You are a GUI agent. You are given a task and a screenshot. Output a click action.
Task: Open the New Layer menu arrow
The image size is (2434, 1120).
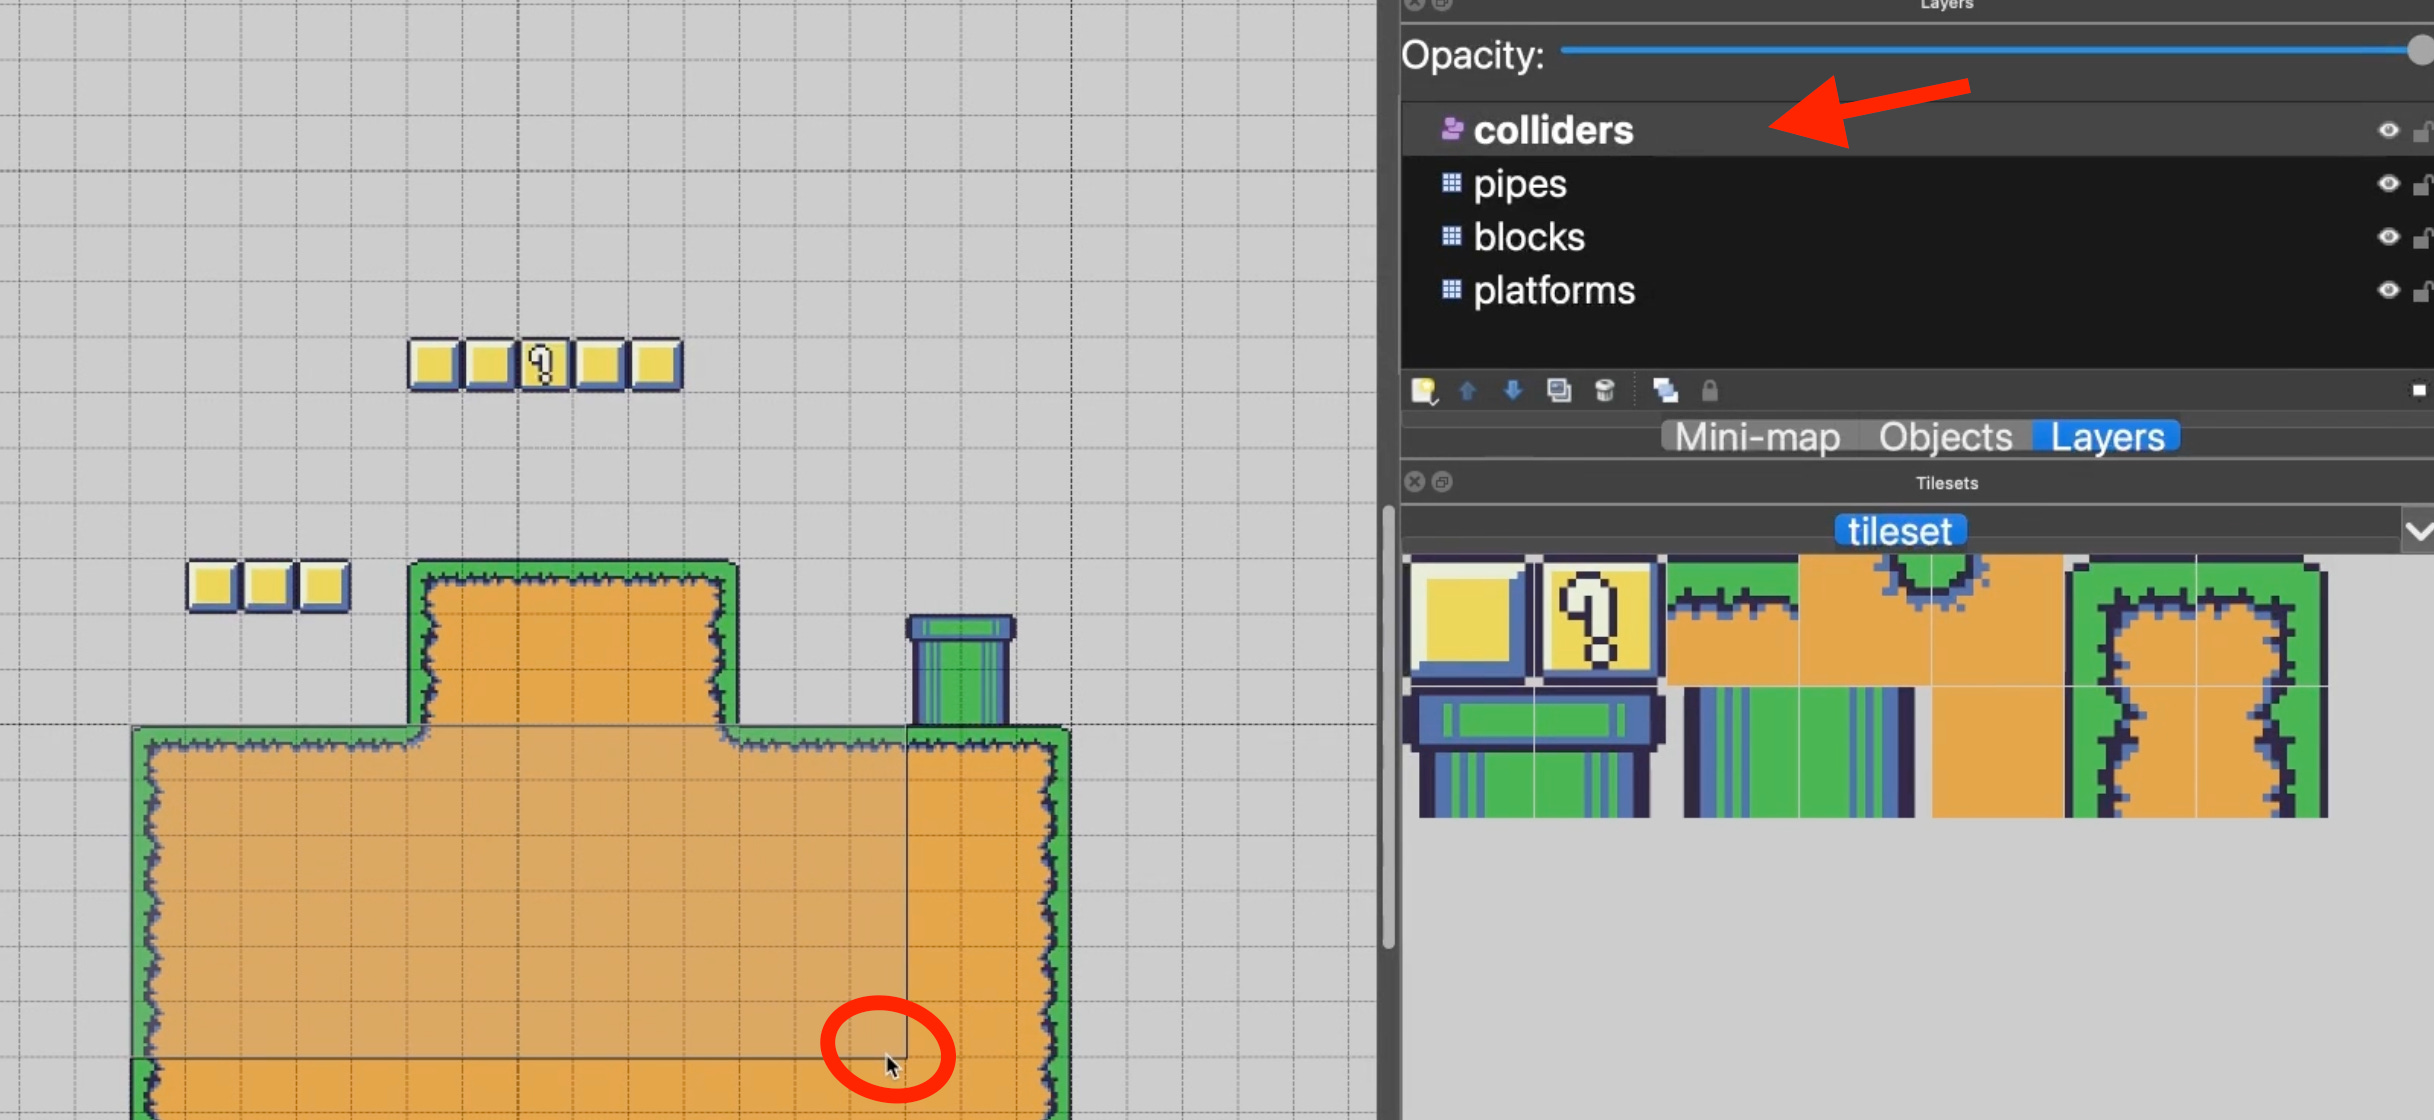1435,402
